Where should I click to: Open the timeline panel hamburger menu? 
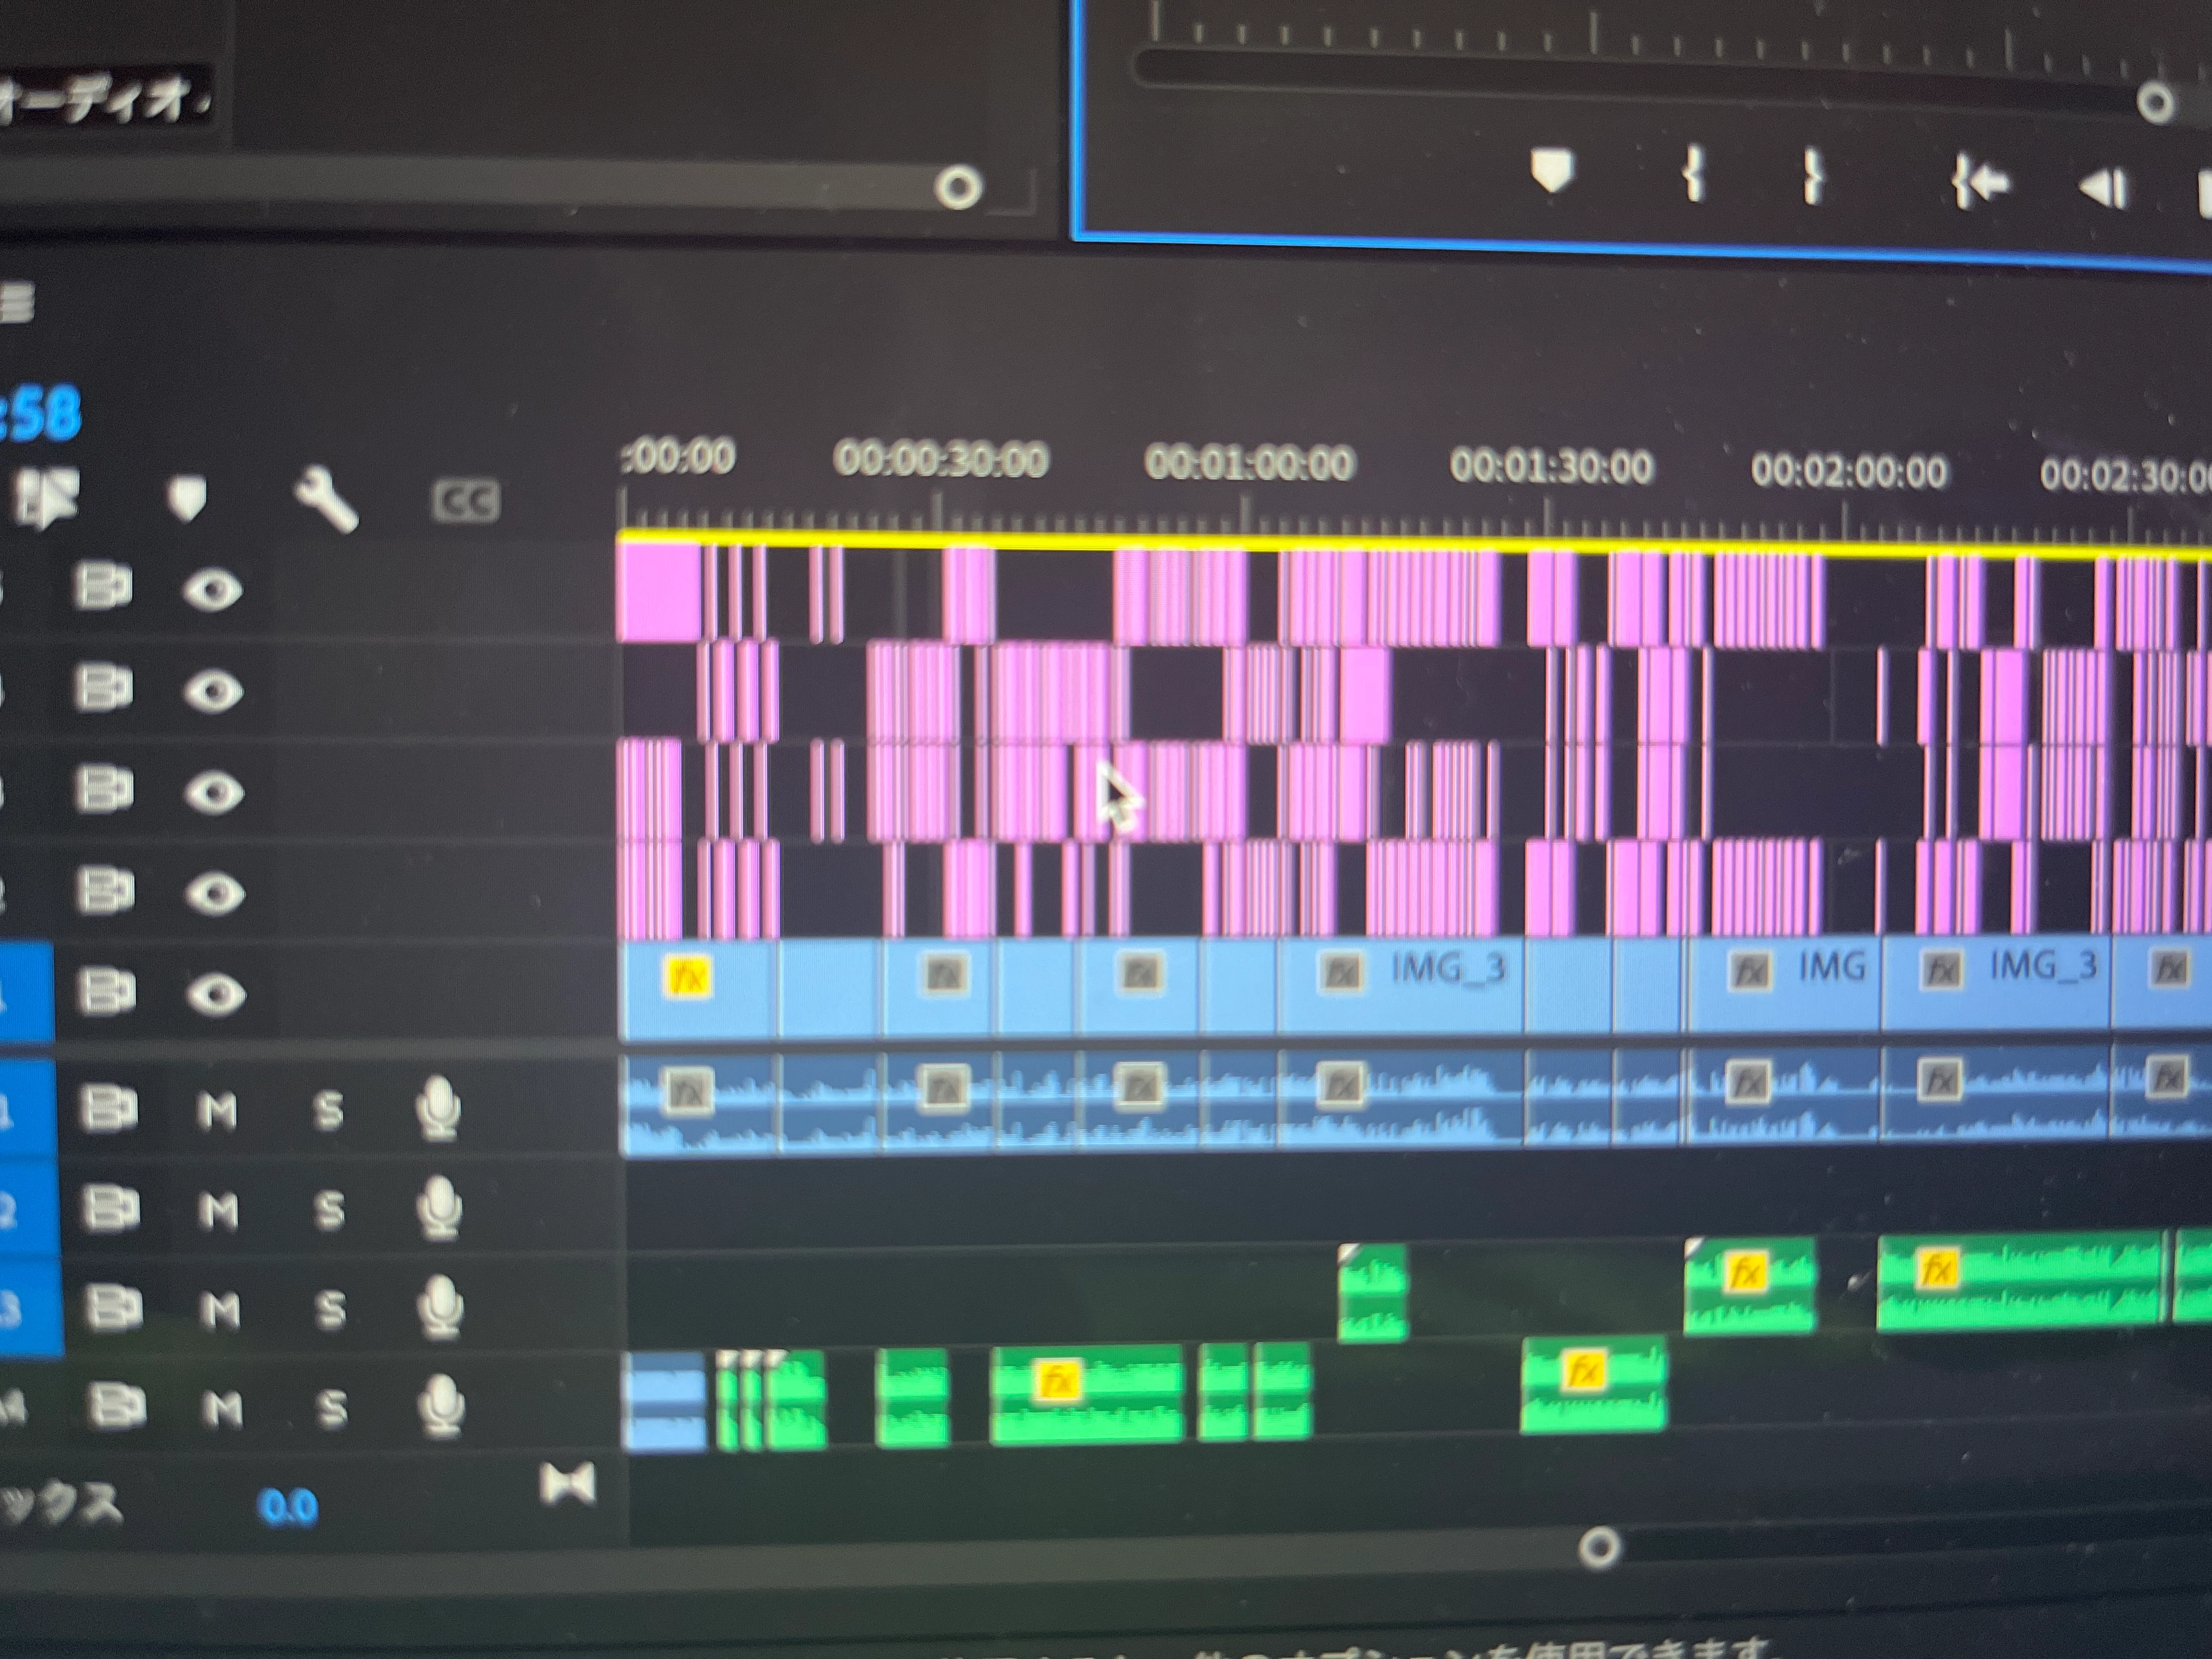[17, 303]
